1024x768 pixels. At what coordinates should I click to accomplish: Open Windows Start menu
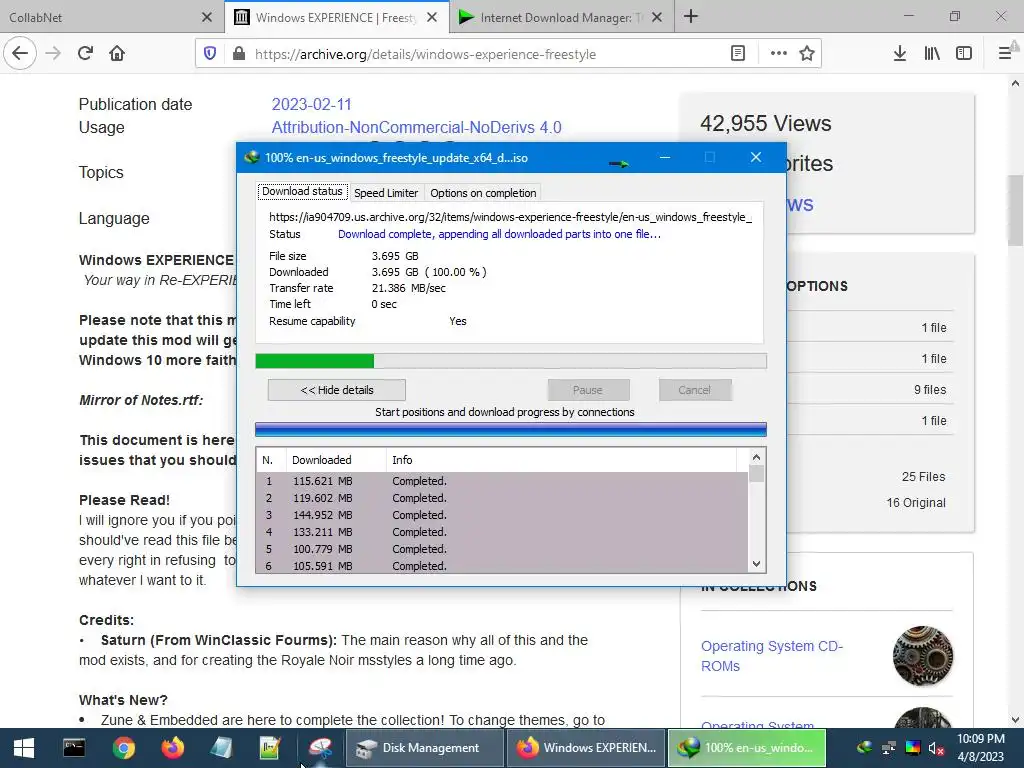point(24,748)
